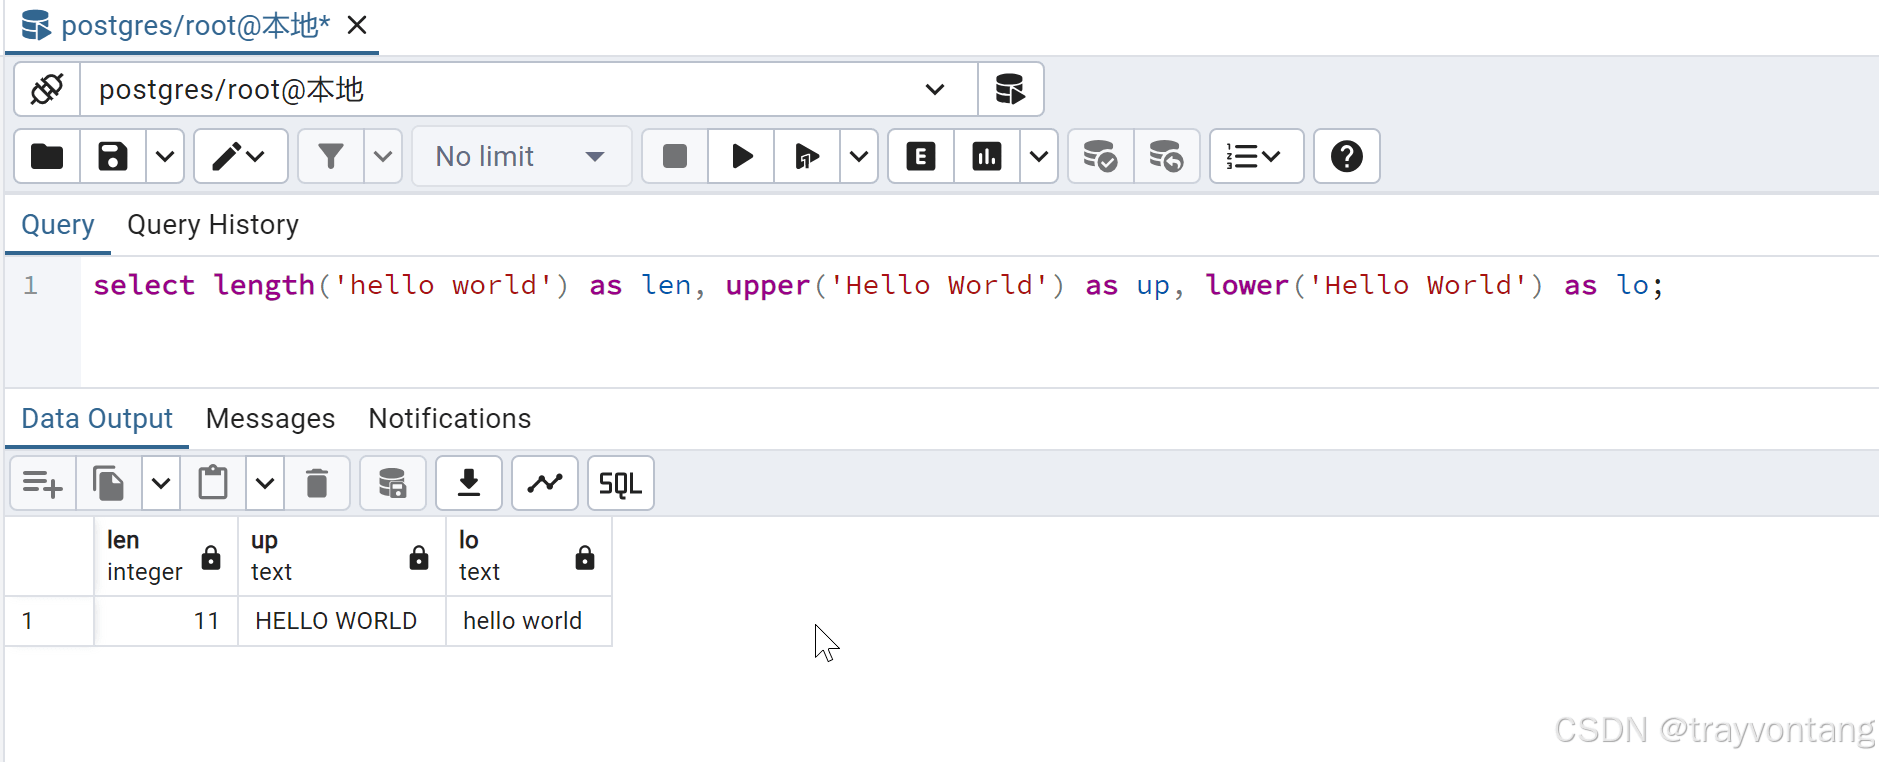This screenshot has width=1879, height=762.
Task: Expand the Execute options dropdown arrow
Action: [x=859, y=156]
